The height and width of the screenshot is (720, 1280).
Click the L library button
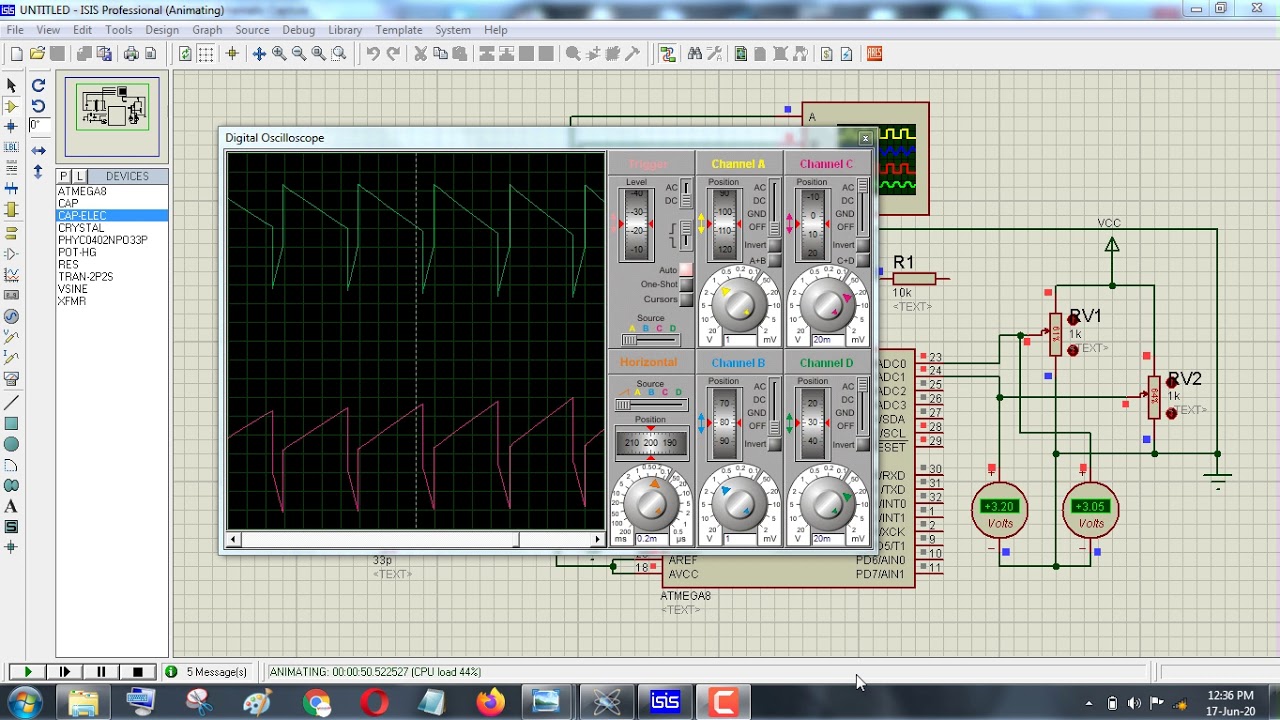80,176
